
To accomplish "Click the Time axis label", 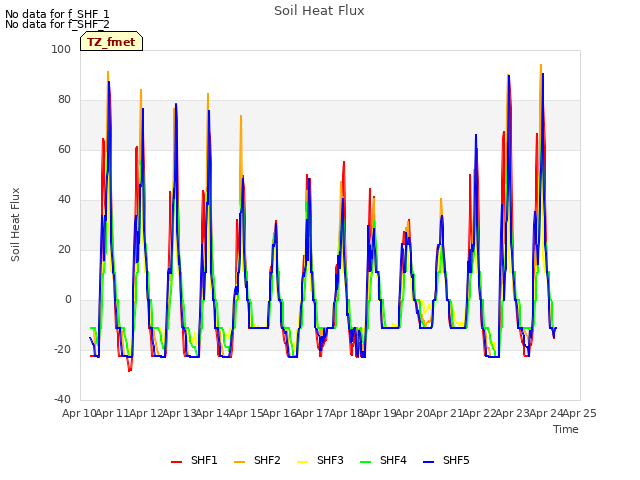I will [566, 429].
